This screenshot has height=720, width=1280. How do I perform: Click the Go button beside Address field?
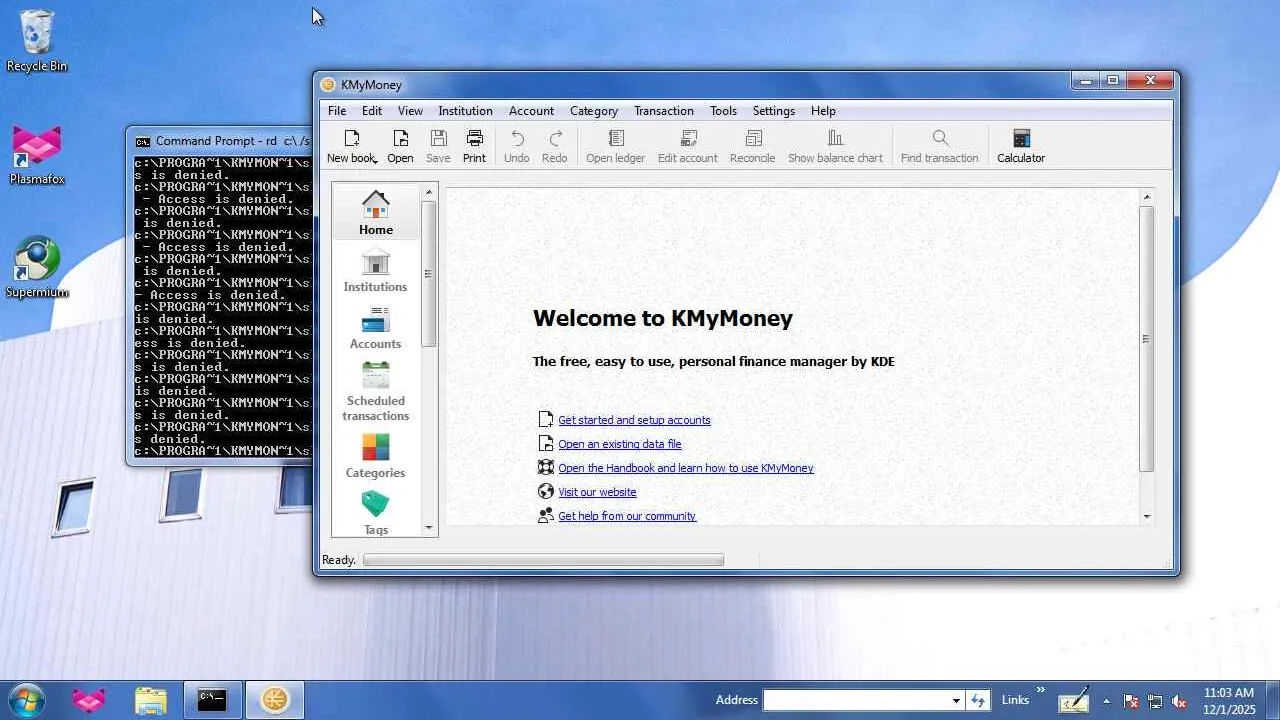coord(978,700)
